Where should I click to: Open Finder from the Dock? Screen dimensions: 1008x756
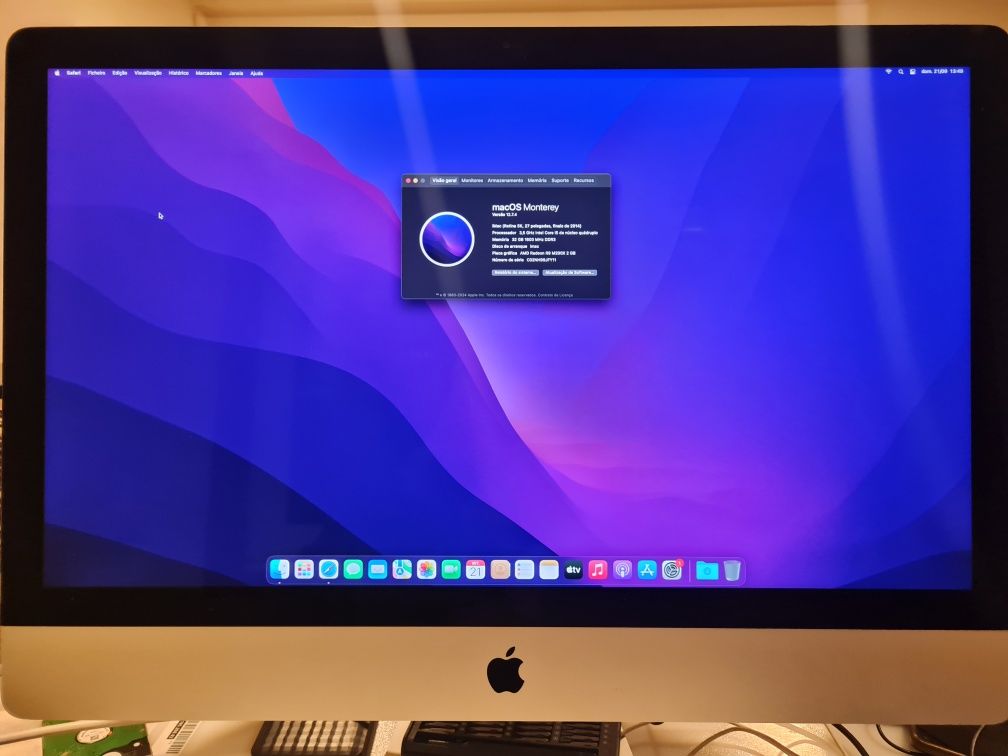pyautogui.click(x=280, y=569)
